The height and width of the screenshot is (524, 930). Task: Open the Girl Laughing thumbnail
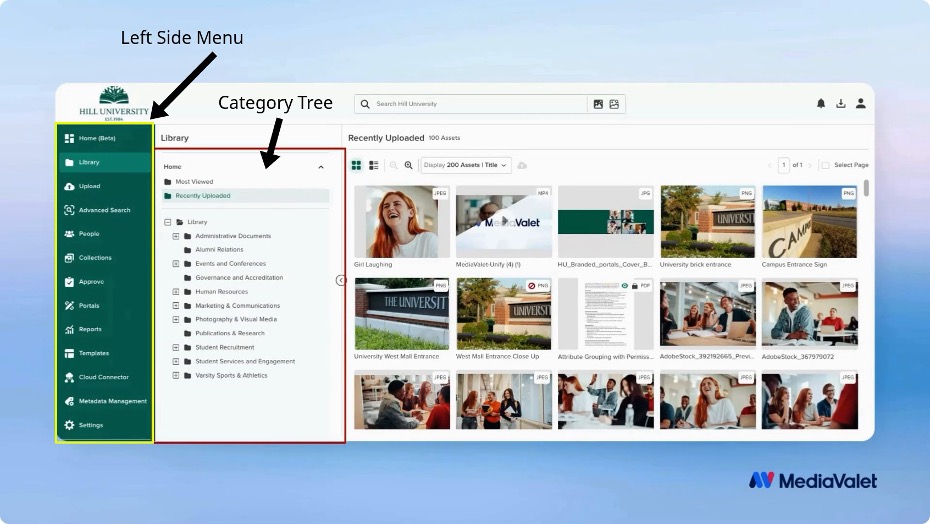point(402,221)
